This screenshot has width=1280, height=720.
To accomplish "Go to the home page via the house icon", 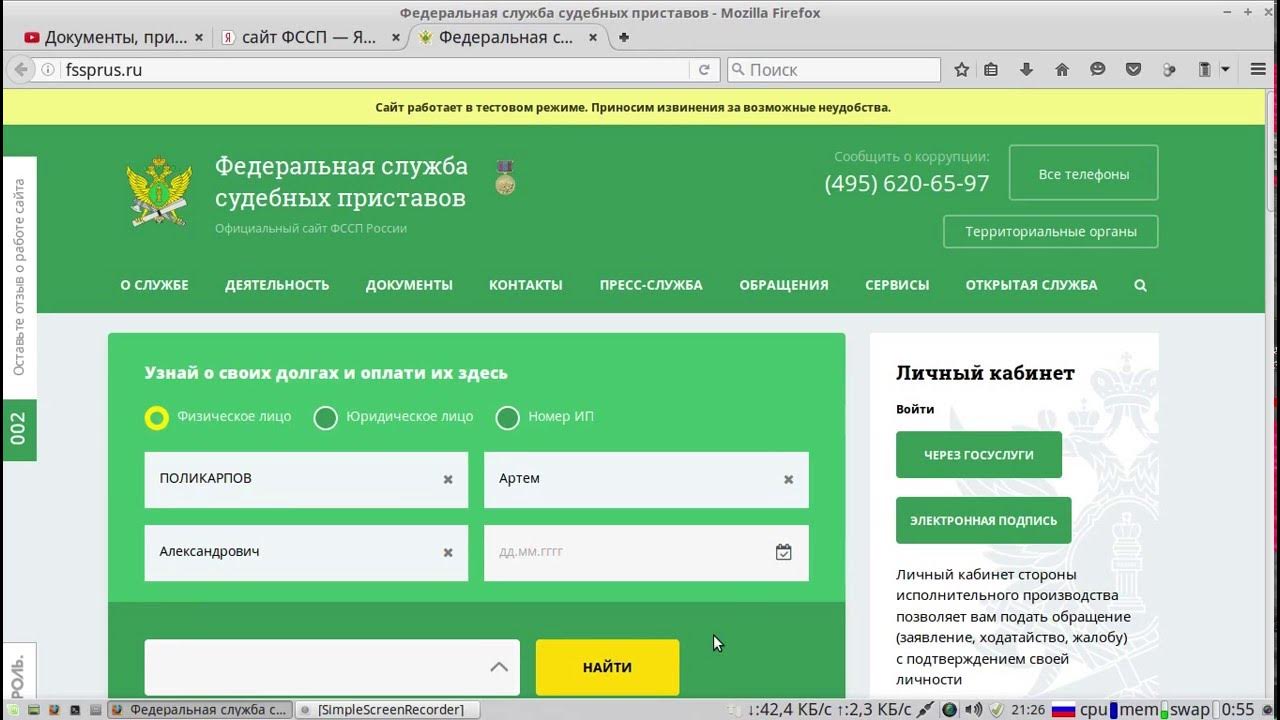I will pos(1062,70).
